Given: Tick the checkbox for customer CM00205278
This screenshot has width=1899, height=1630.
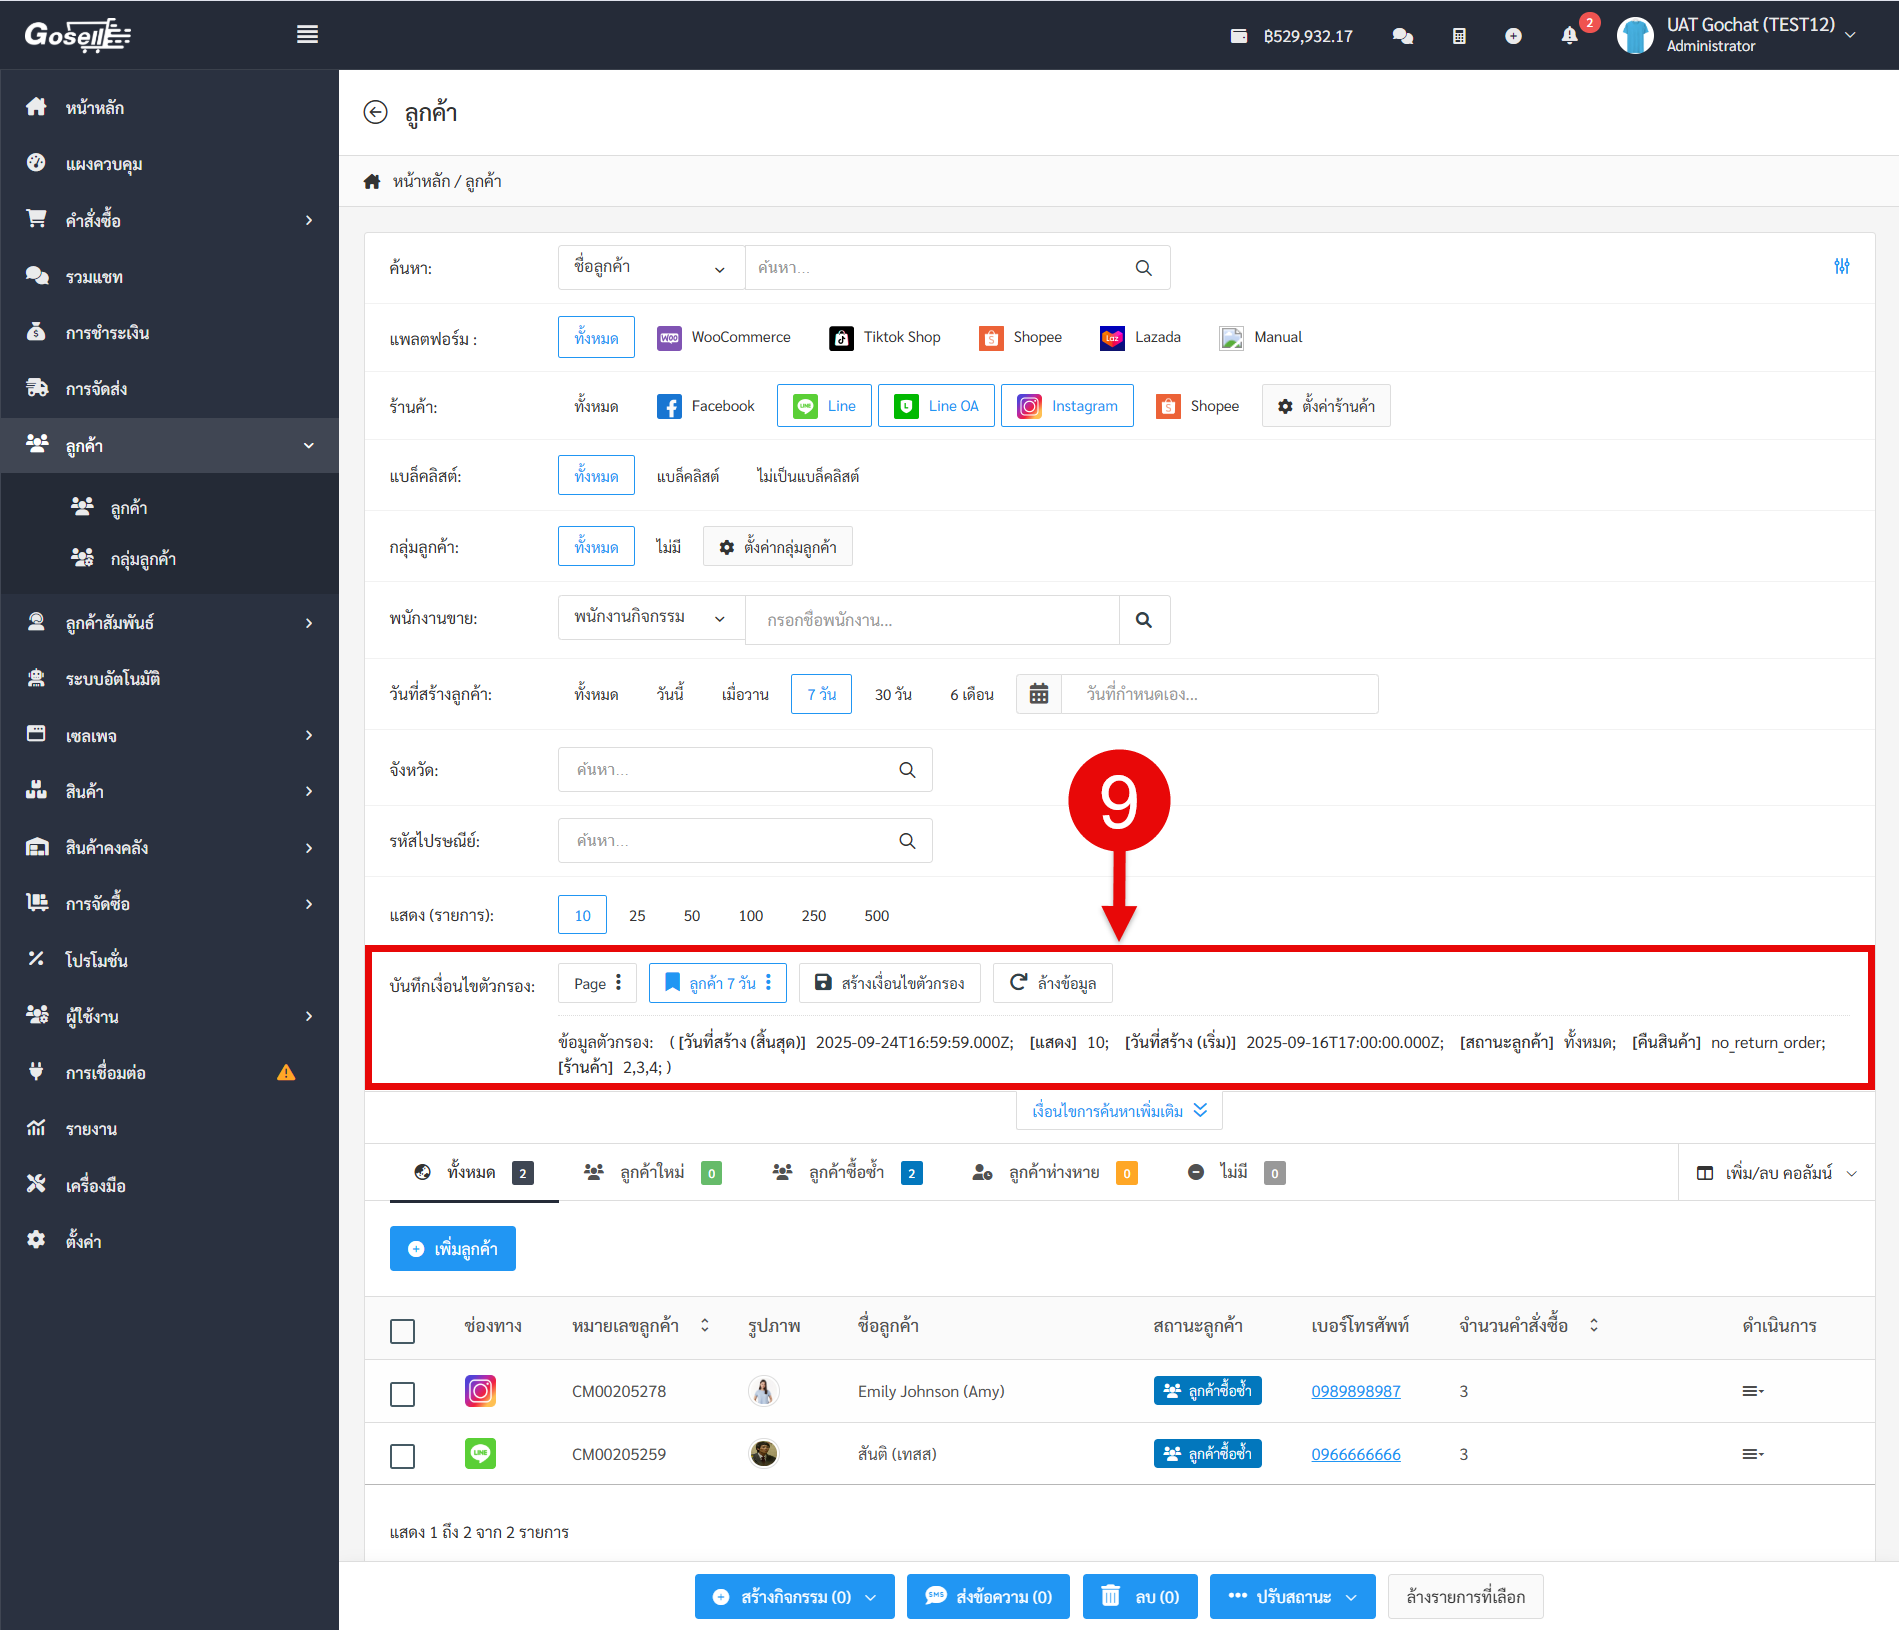Looking at the screenshot, I should coord(402,1393).
